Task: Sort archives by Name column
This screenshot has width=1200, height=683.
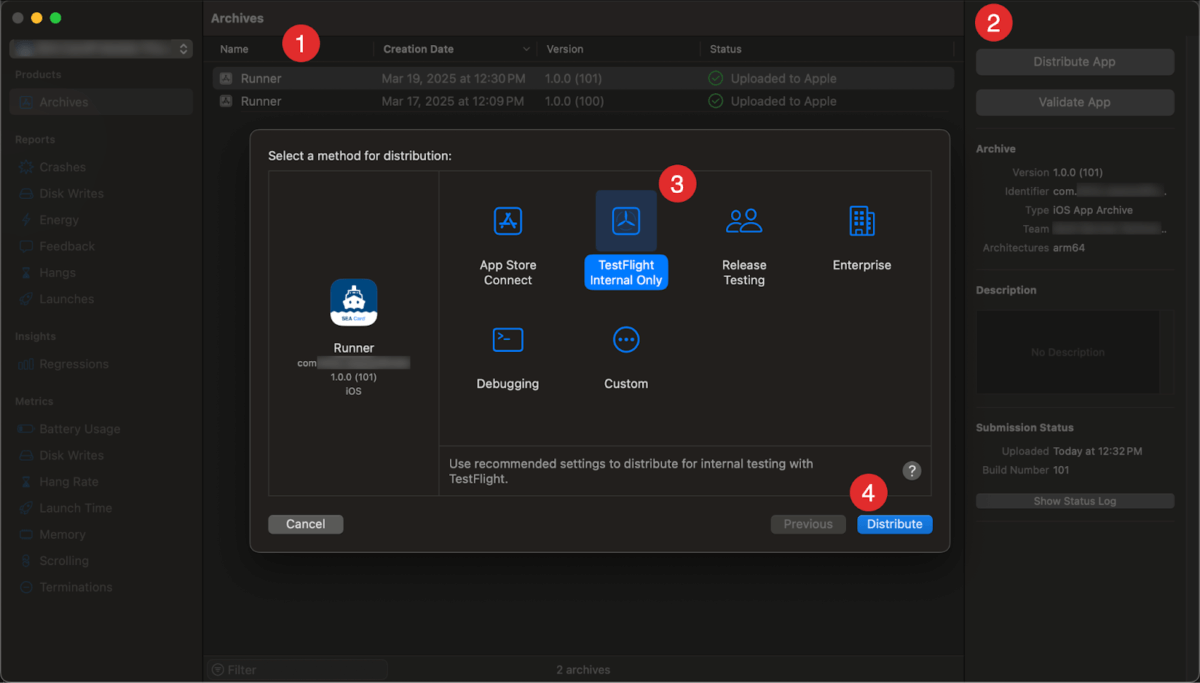Action: click(x=234, y=49)
